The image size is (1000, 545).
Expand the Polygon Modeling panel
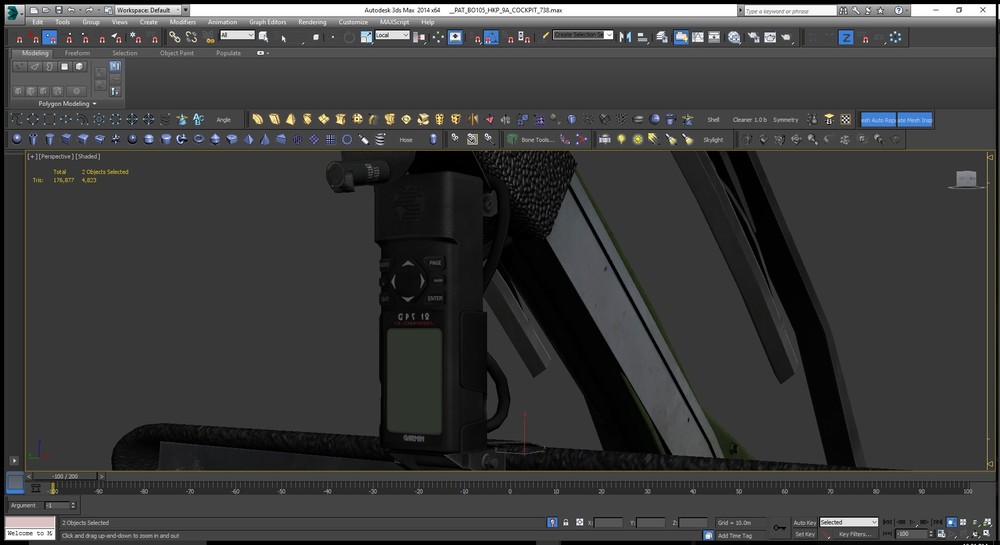[x=68, y=103]
